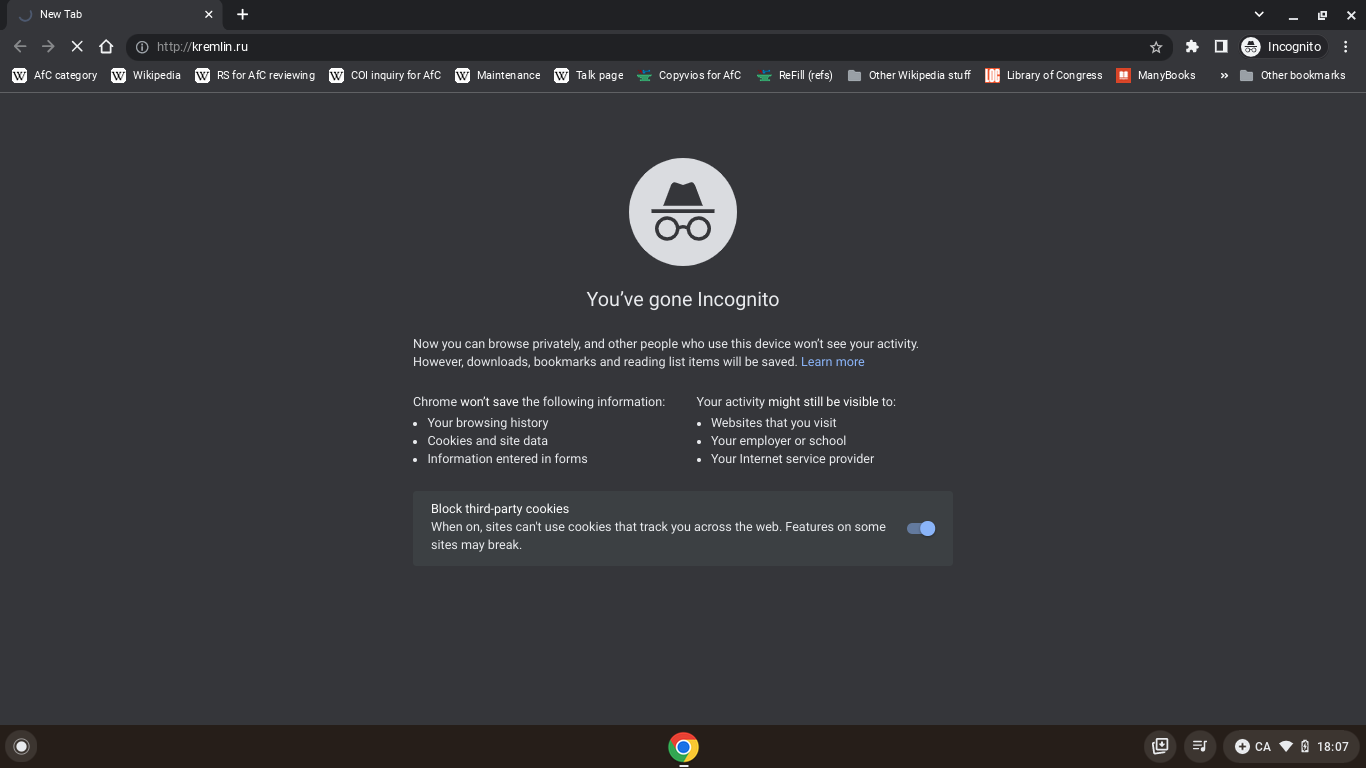Click the Learn more link
This screenshot has height=768, width=1366.
point(832,362)
